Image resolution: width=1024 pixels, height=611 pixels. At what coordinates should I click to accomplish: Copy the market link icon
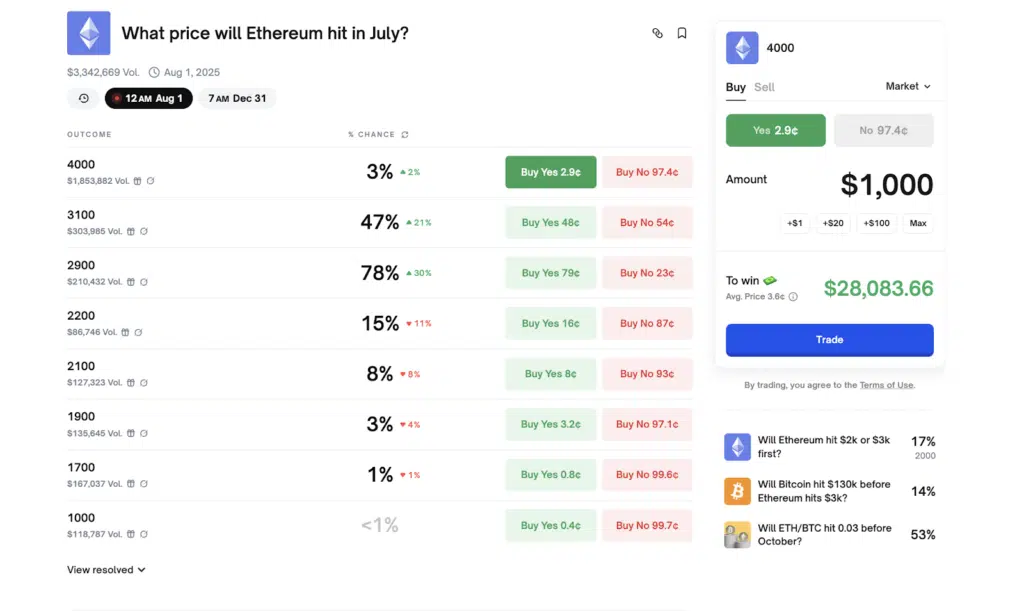click(657, 33)
